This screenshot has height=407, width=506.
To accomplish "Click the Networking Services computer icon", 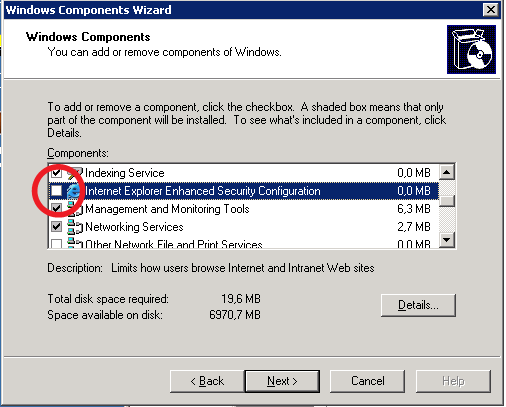I will [x=75, y=227].
